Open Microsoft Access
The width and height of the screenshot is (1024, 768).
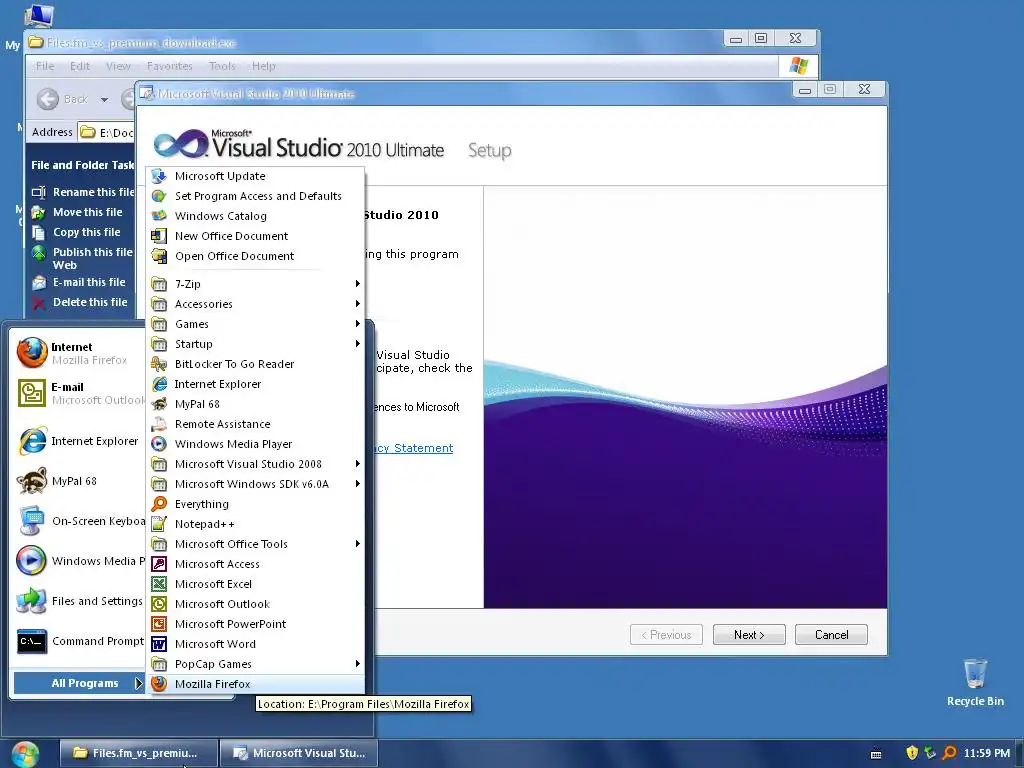pyautogui.click(x=255, y=564)
